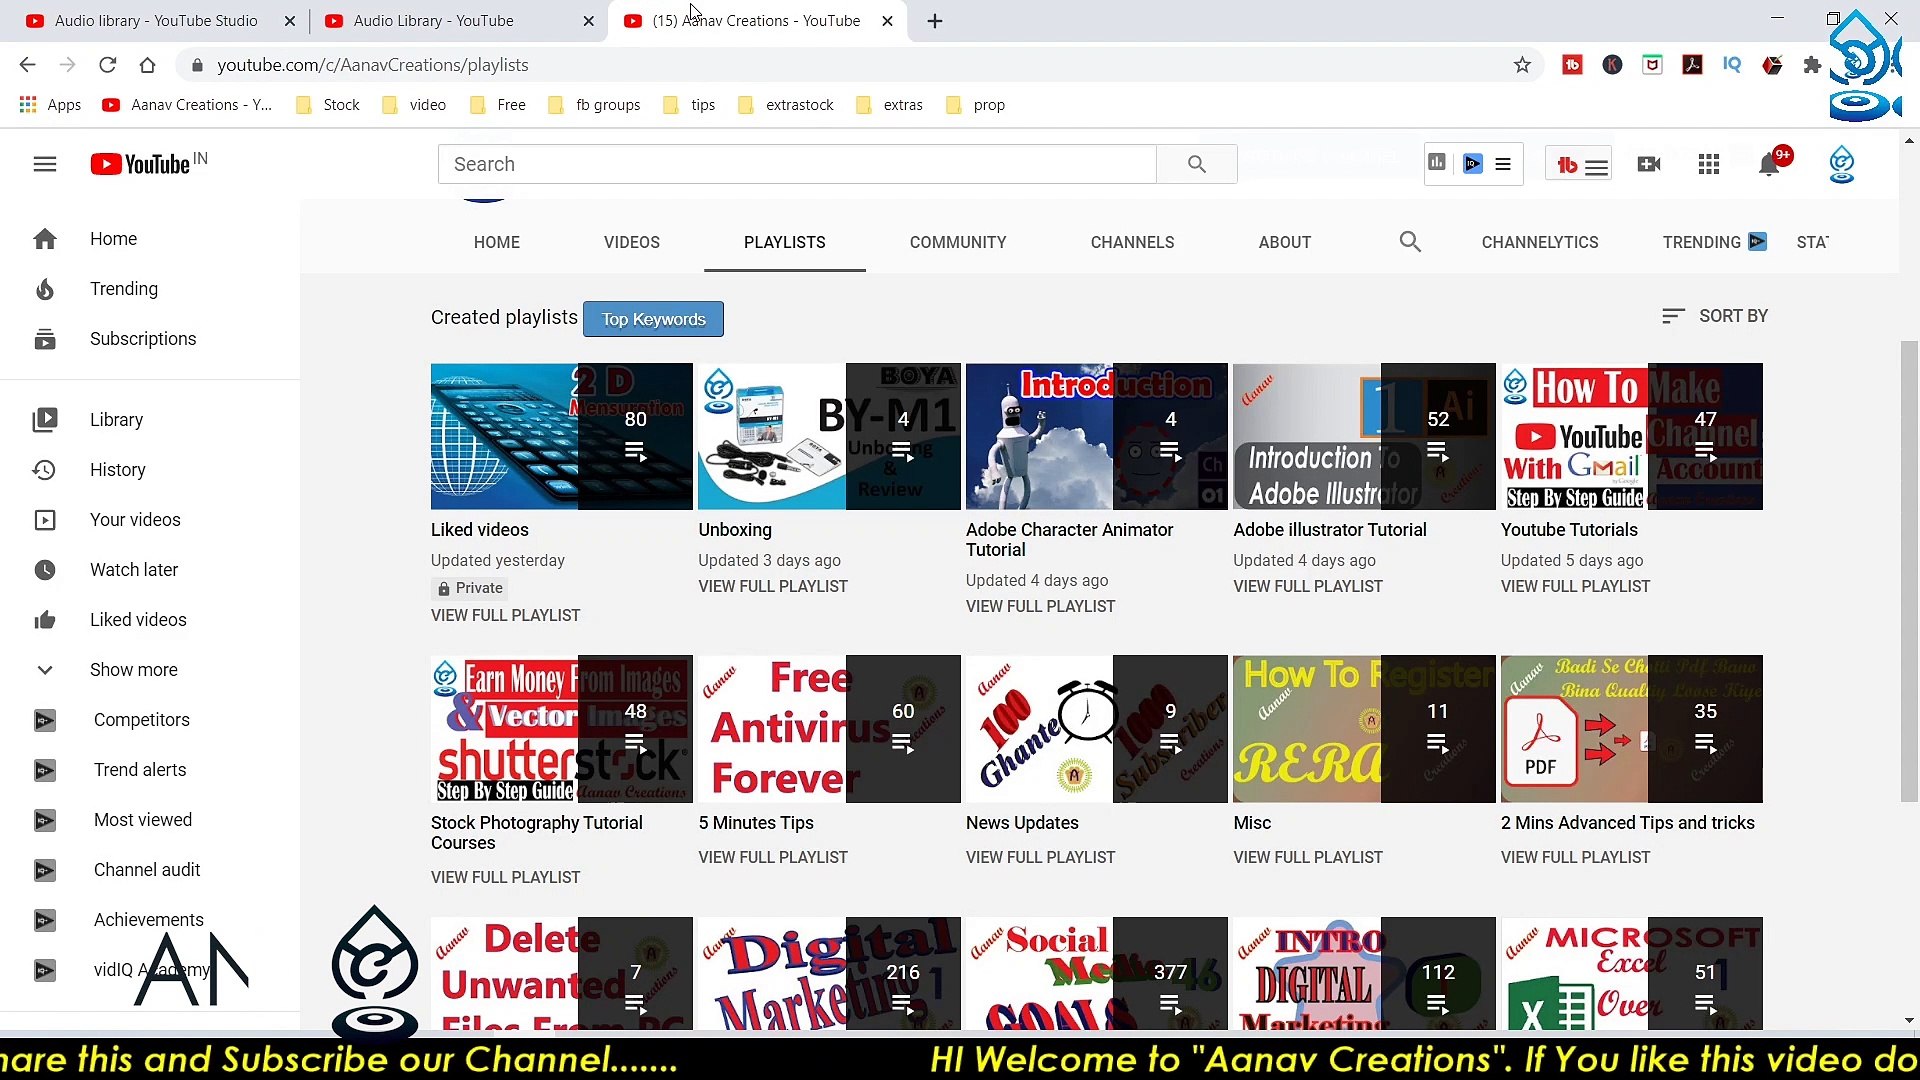Click VIEW FULL PLAYLIST under News Updates
1920x1080 pixels.
[1040, 857]
